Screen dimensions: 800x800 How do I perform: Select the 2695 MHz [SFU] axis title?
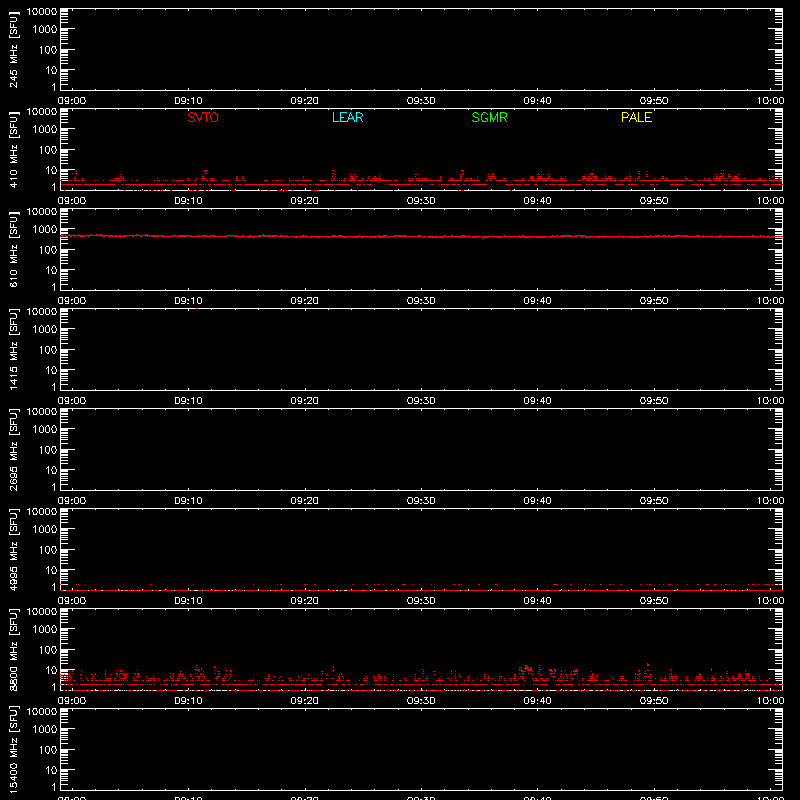13,449
